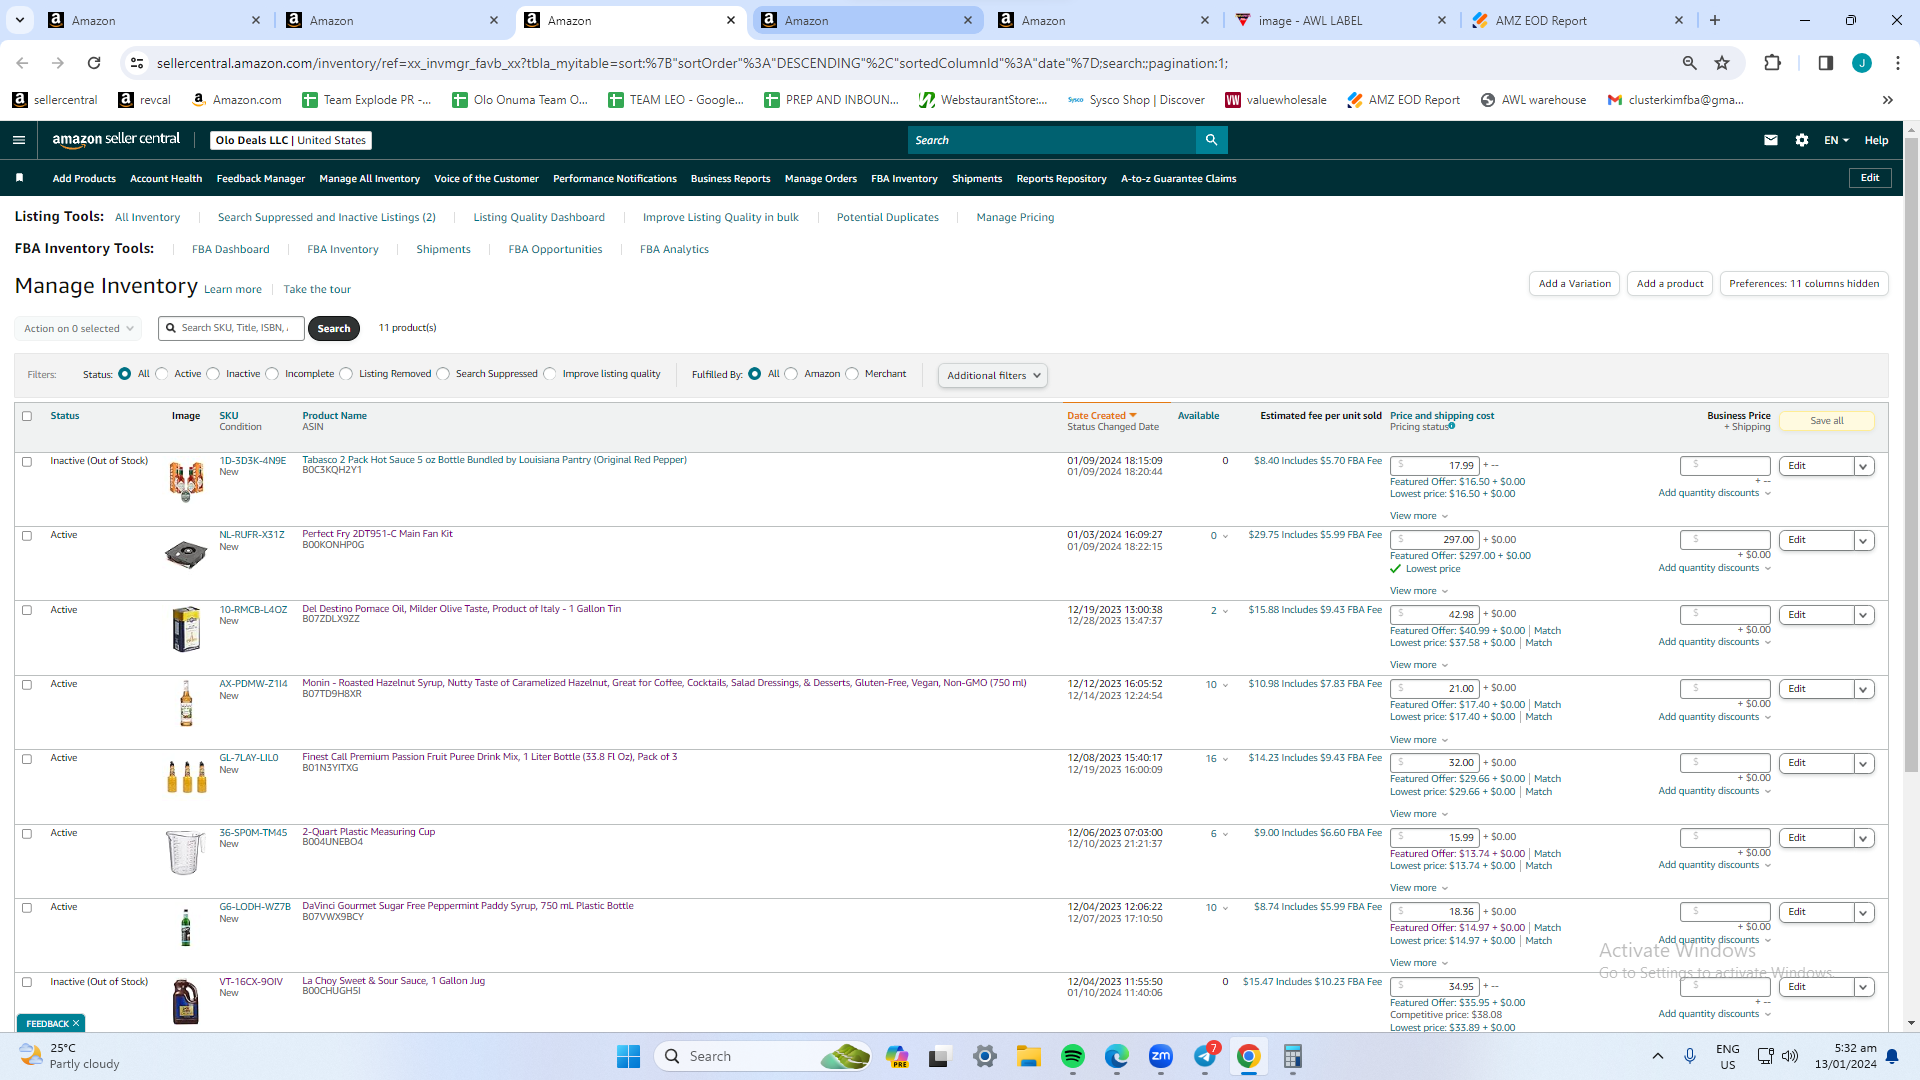Open the Calculator from the taskbar
This screenshot has width=1920, height=1080.
[1293, 1056]
